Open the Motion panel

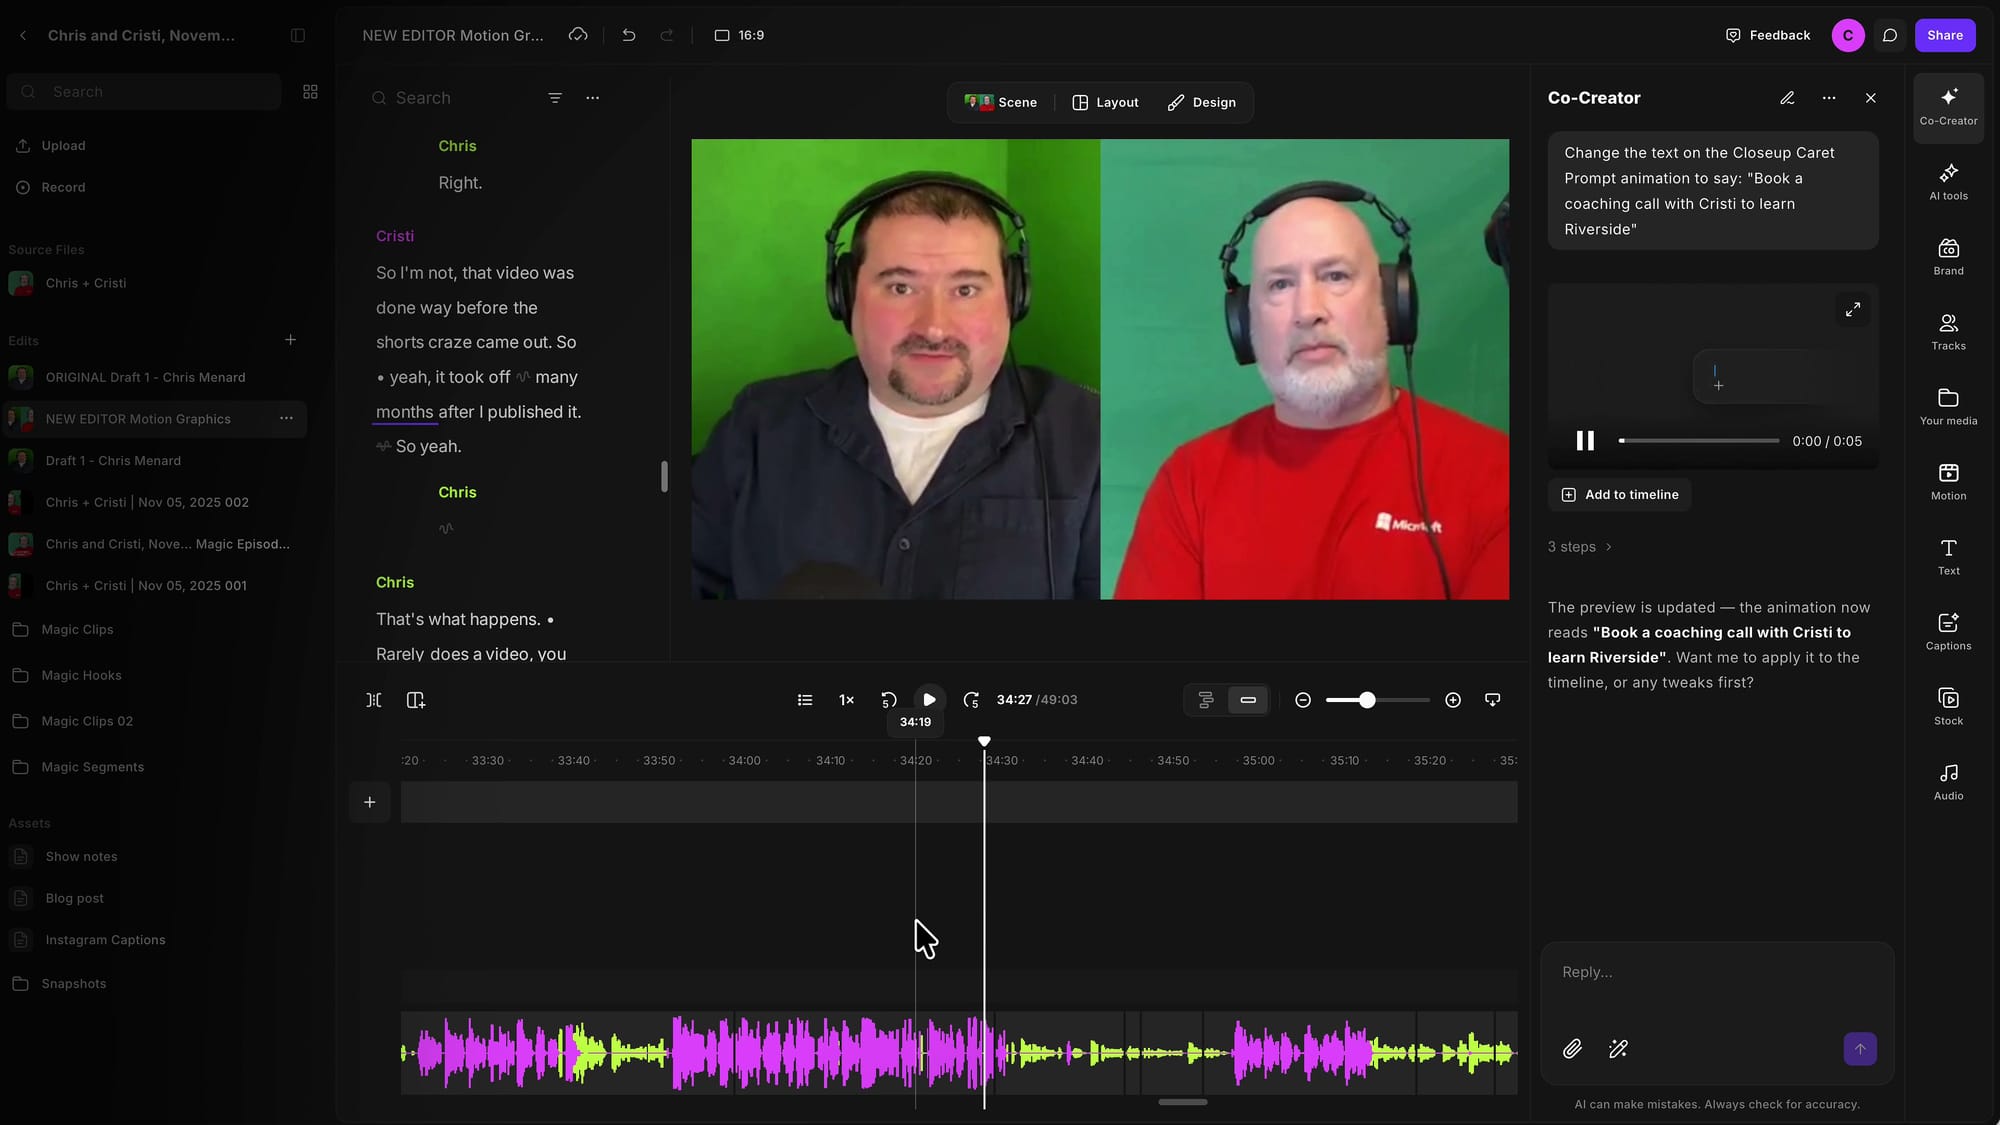click(1948, 482)
